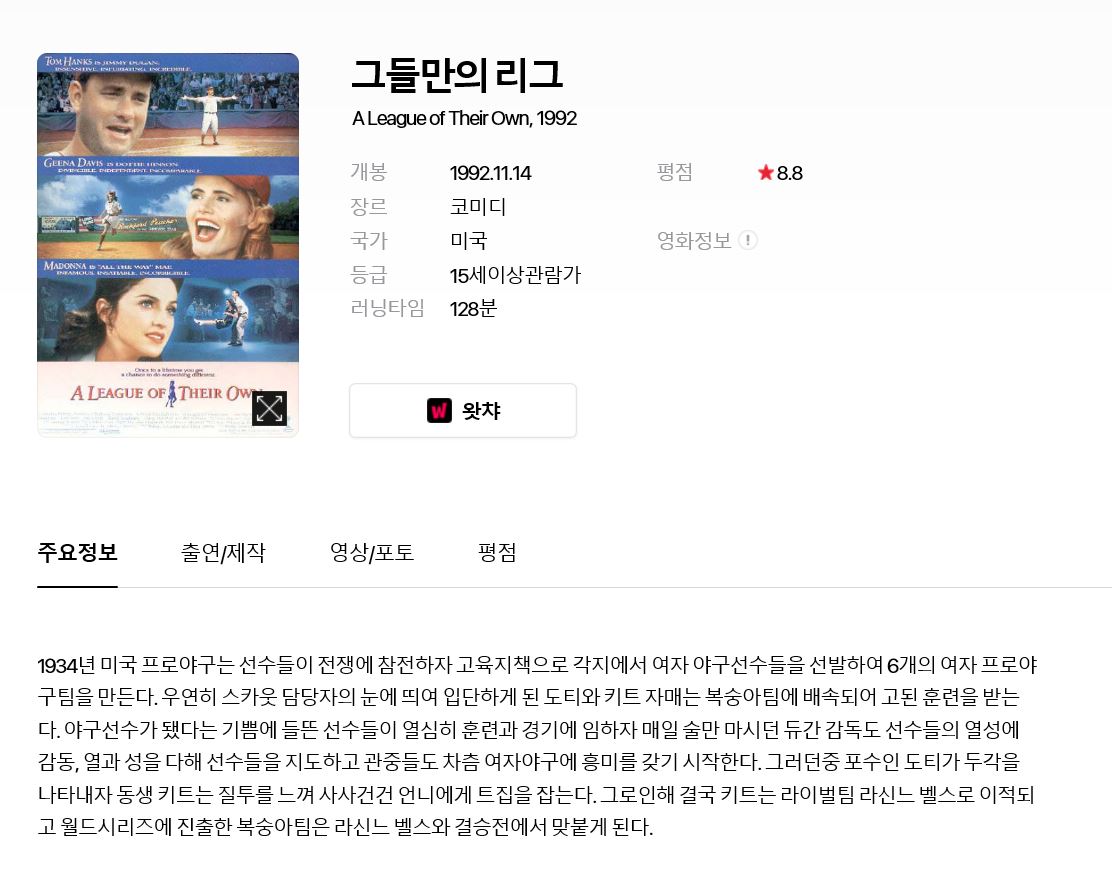Click the 미국 country value
This screenshot has width=1112, height=888.
(469, 240)
